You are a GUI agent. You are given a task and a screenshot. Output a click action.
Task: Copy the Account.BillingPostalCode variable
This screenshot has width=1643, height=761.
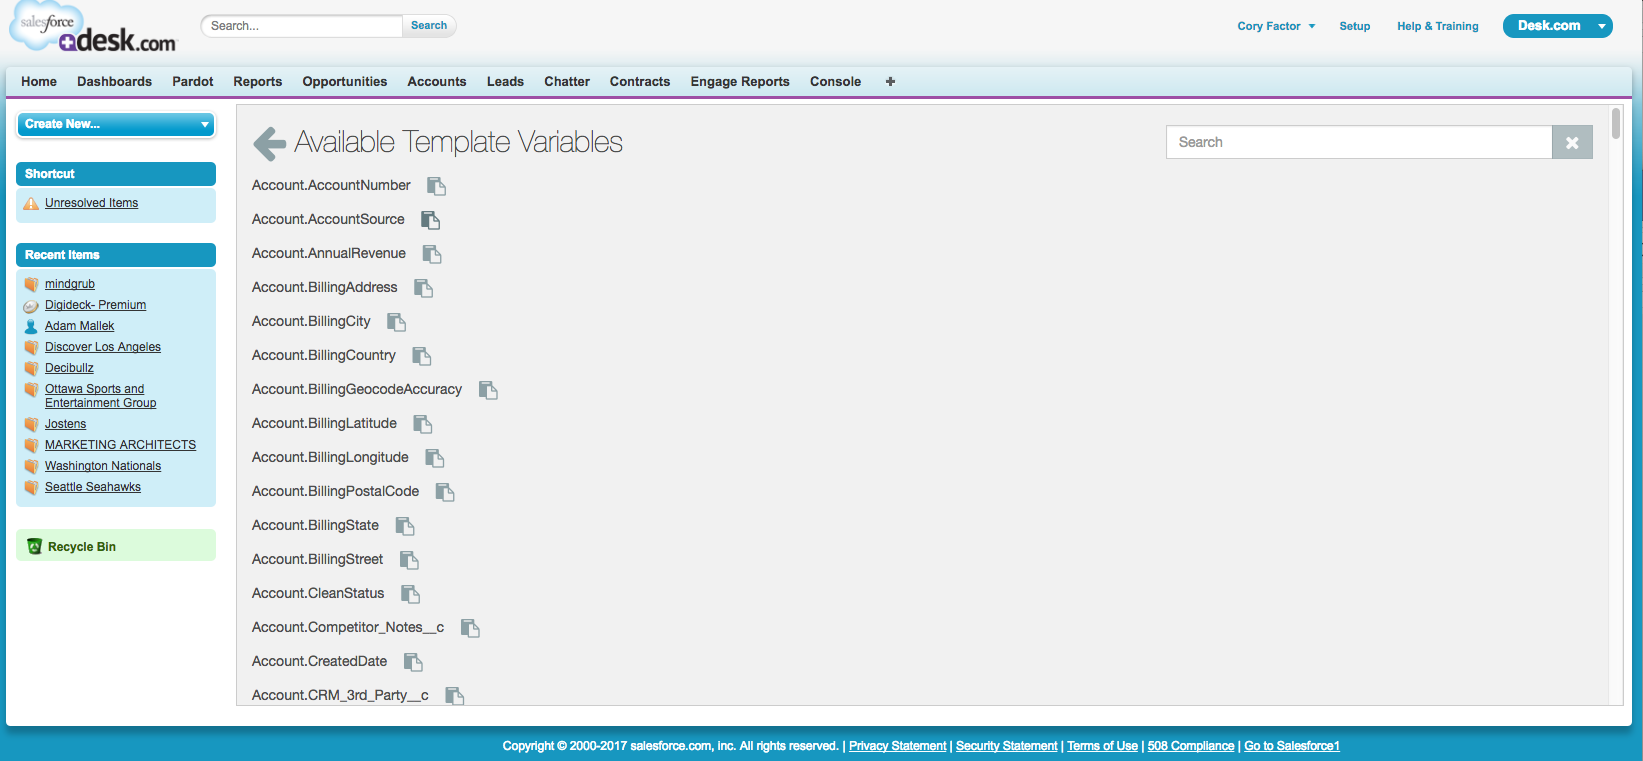(445, 492)
